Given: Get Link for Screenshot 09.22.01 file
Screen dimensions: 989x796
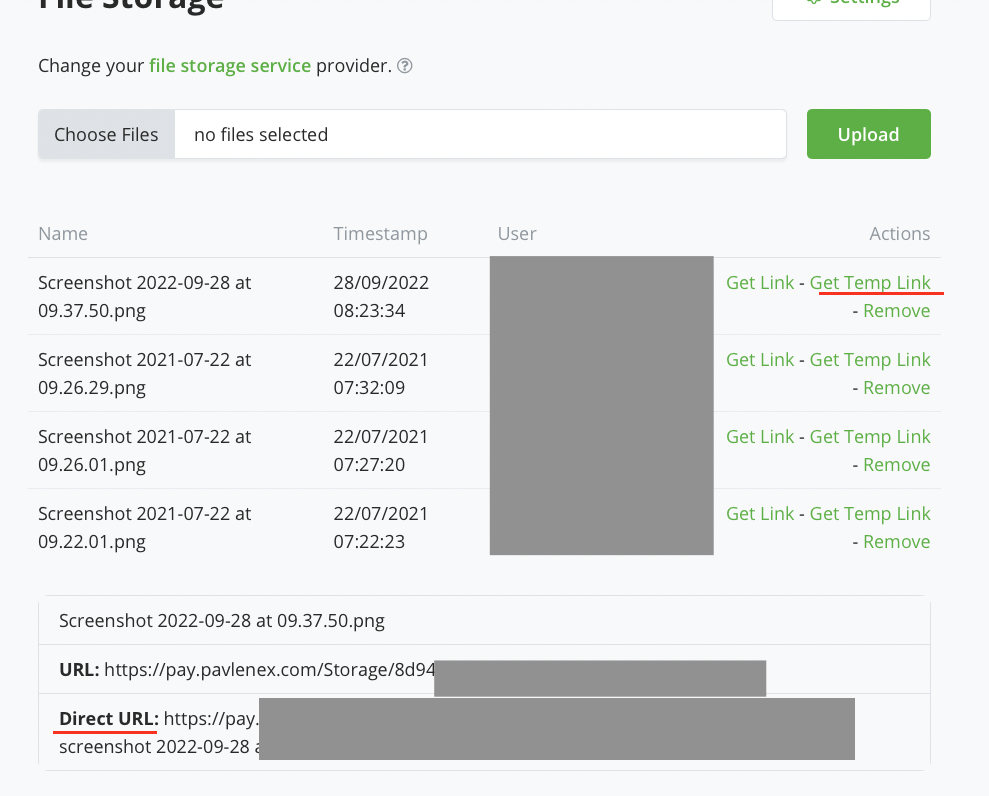Looking at the screenshot, I should 760,513.
